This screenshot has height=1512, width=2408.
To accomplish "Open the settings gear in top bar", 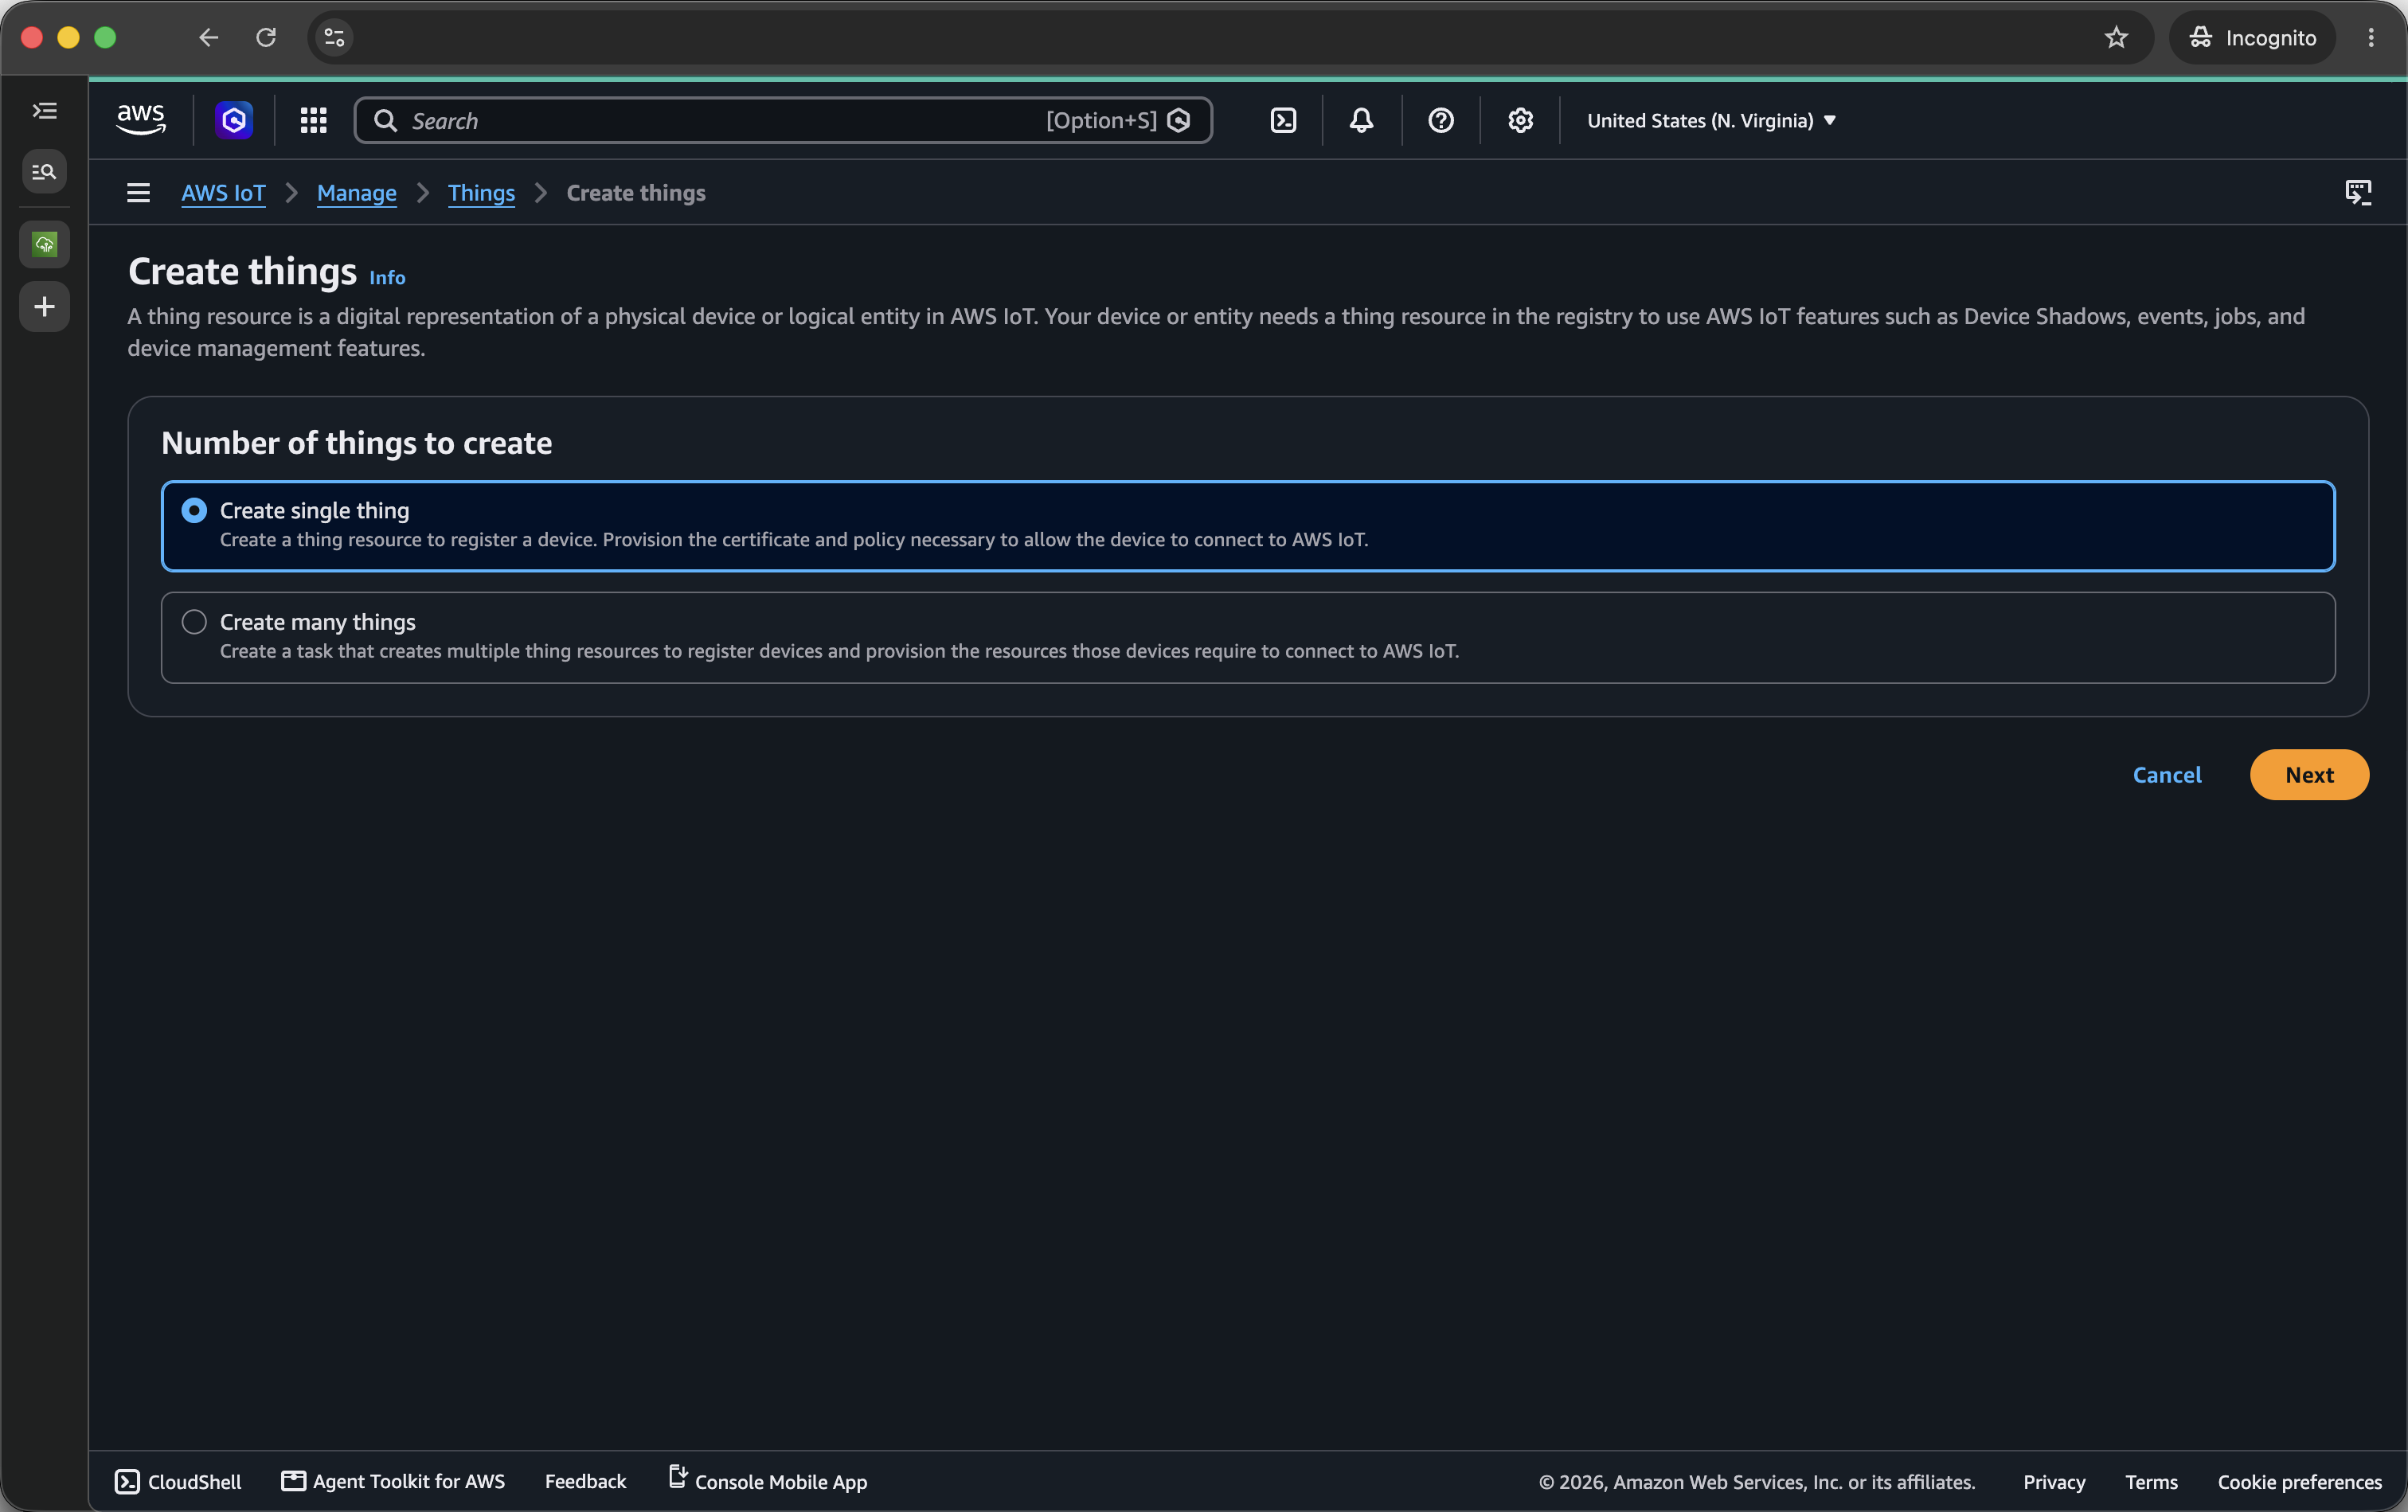I will point(1520,120).
